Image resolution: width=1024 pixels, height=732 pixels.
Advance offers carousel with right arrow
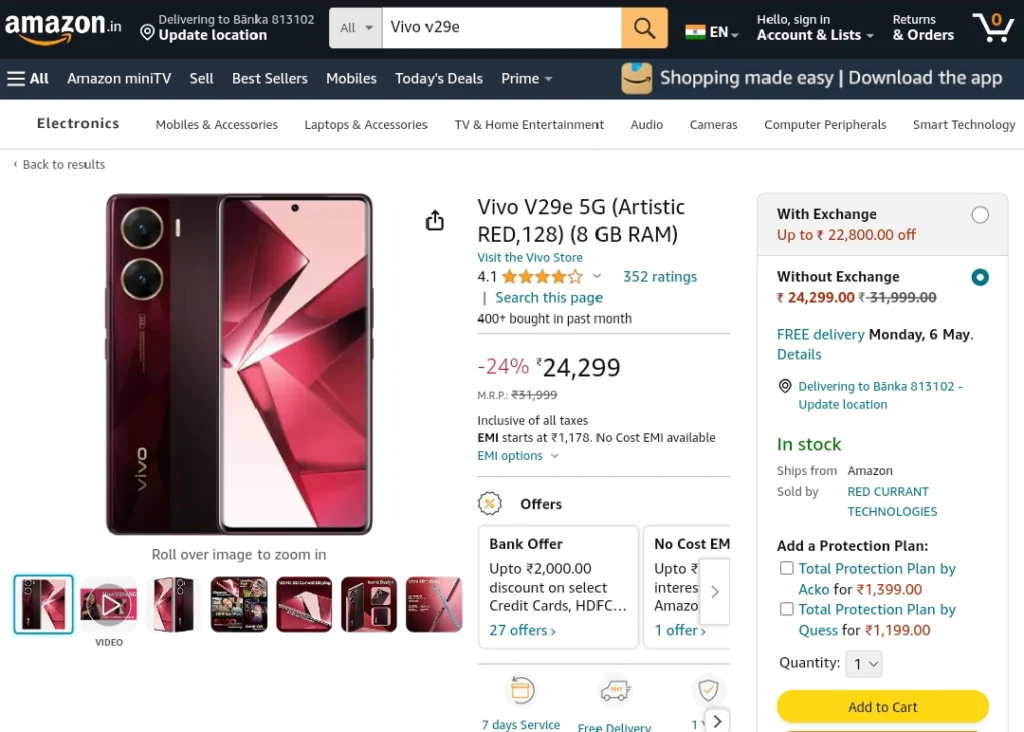tap(714, 592)
